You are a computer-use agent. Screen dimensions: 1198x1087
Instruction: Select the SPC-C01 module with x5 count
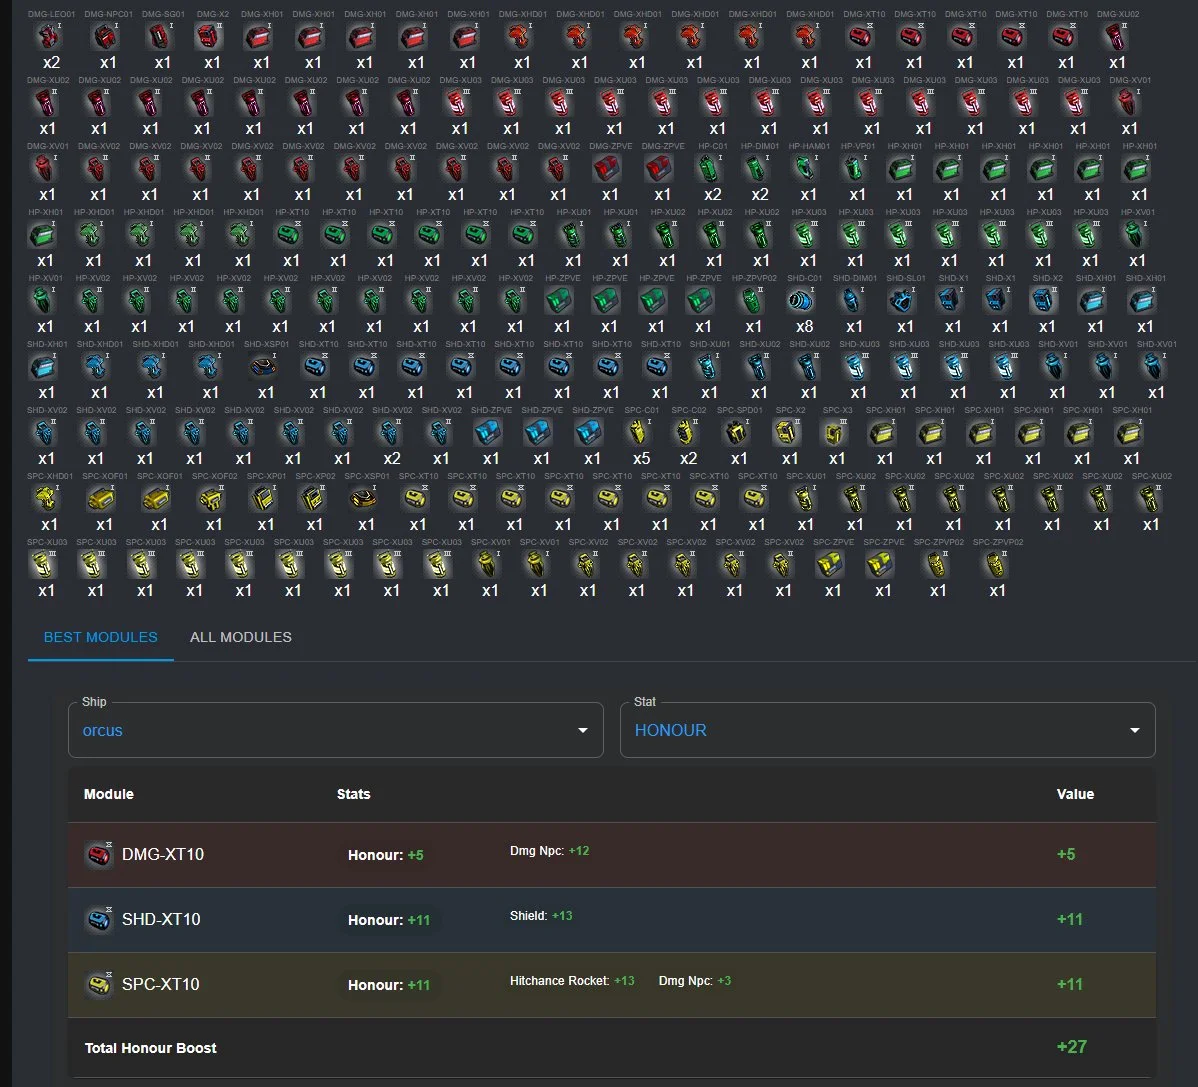coord(640,433)
